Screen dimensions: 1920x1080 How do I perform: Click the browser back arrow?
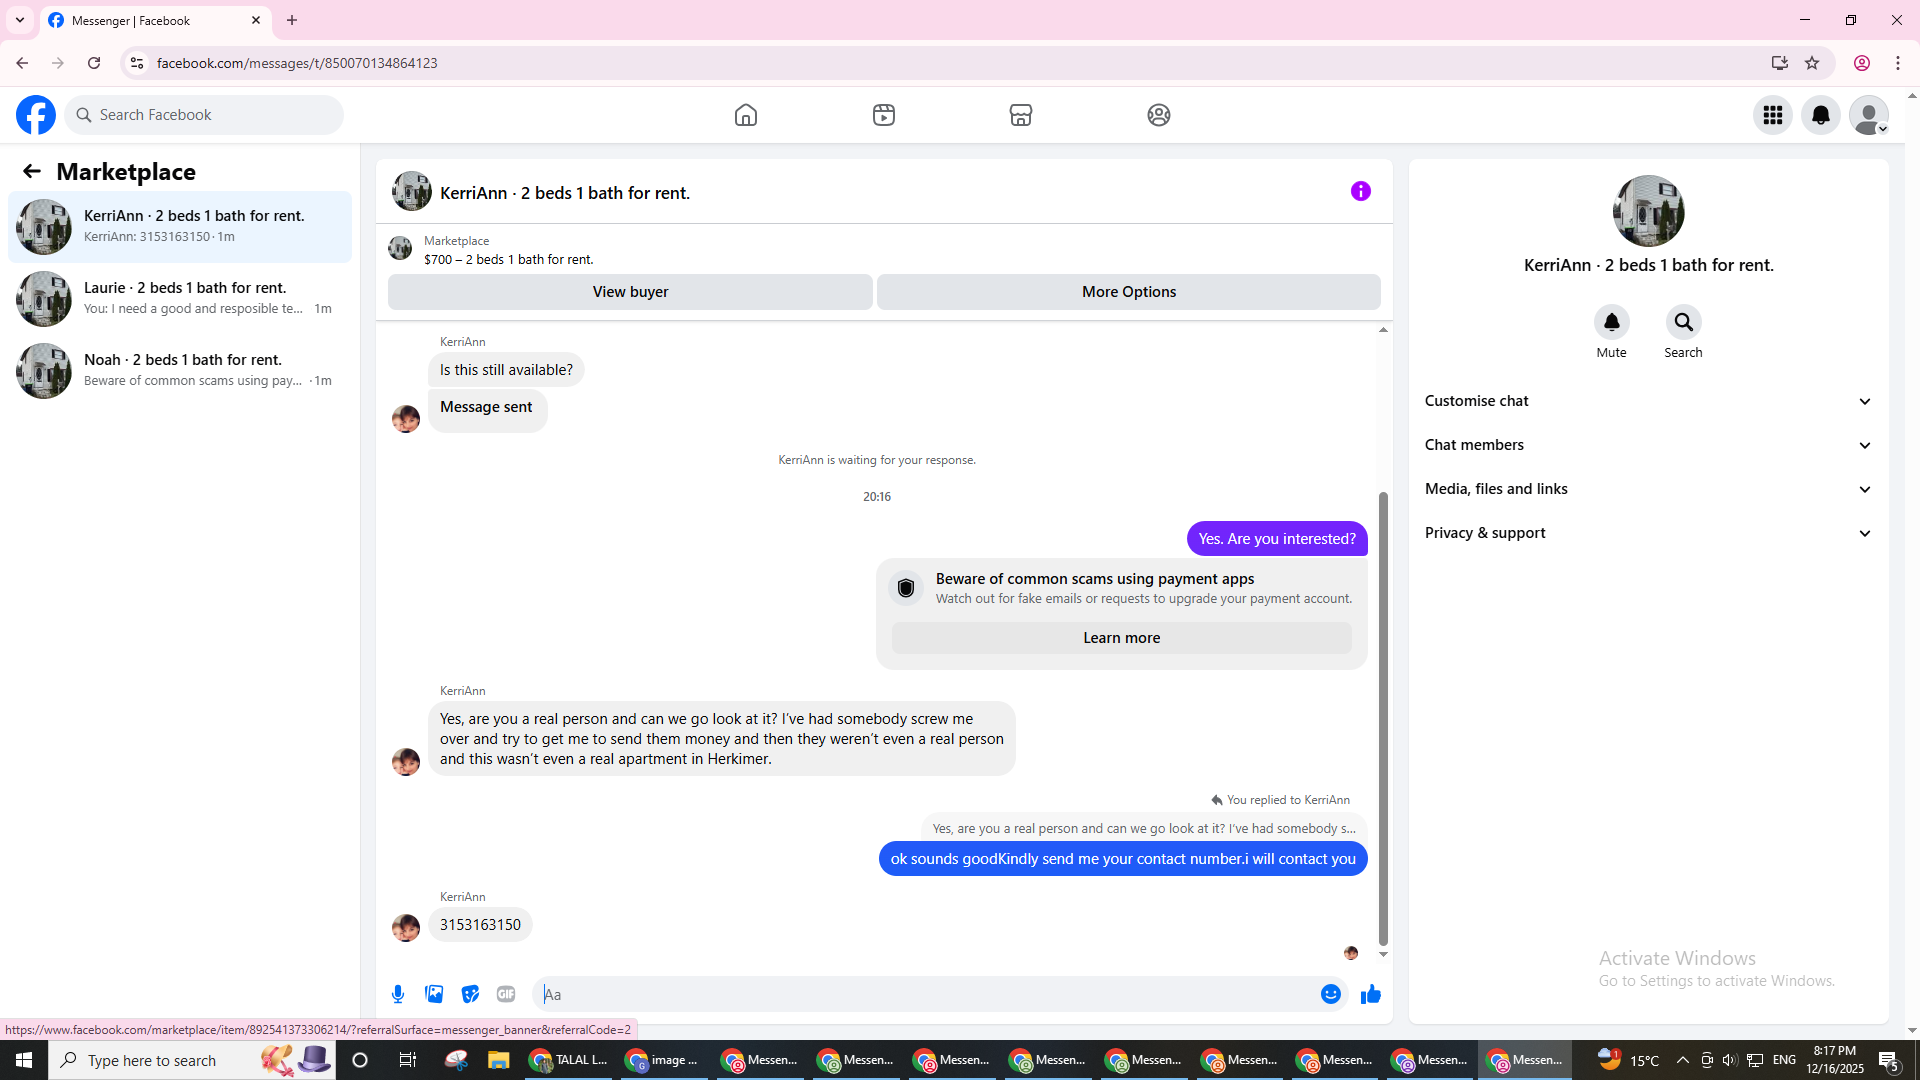coord(22,63)
